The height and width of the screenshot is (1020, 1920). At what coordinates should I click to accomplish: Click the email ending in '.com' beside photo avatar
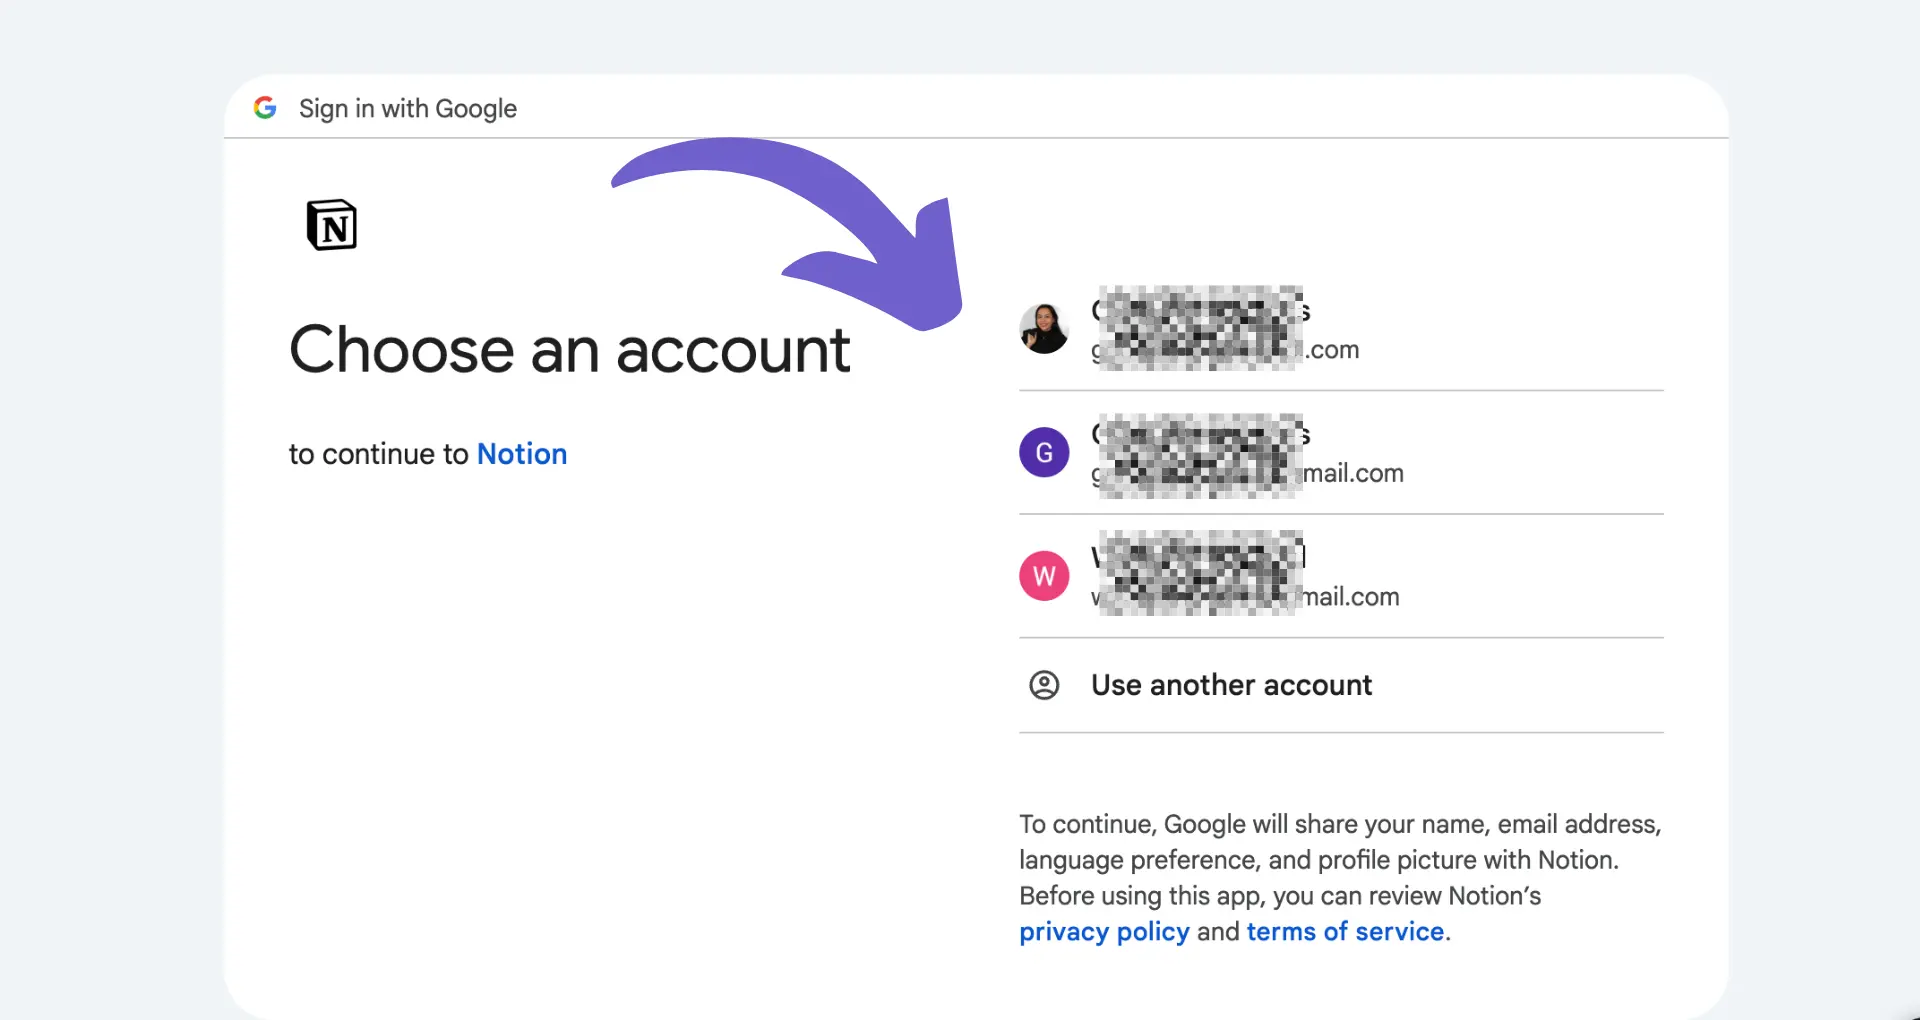point(1225,350)
